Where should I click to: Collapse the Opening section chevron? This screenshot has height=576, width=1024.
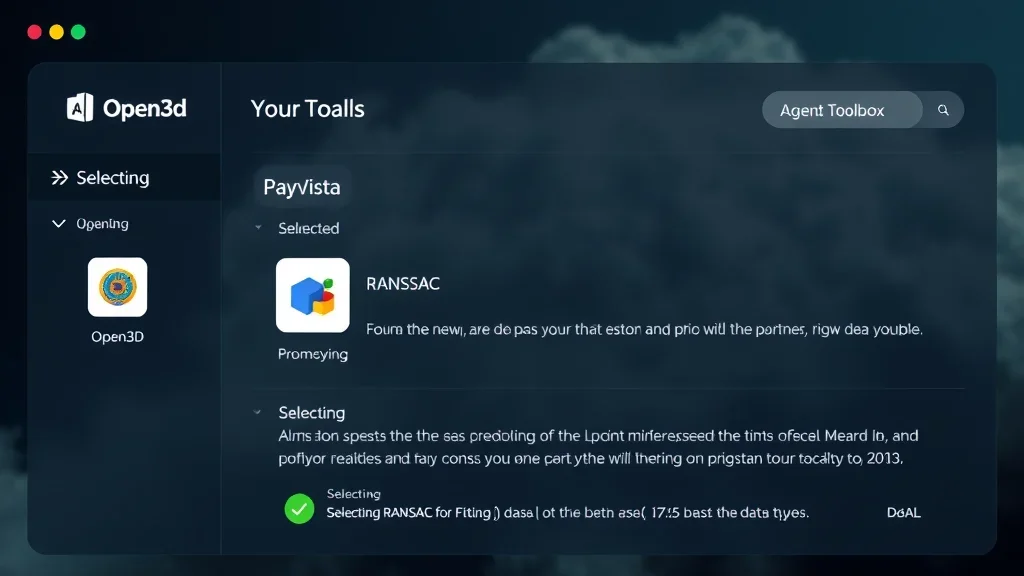(58, 223)
